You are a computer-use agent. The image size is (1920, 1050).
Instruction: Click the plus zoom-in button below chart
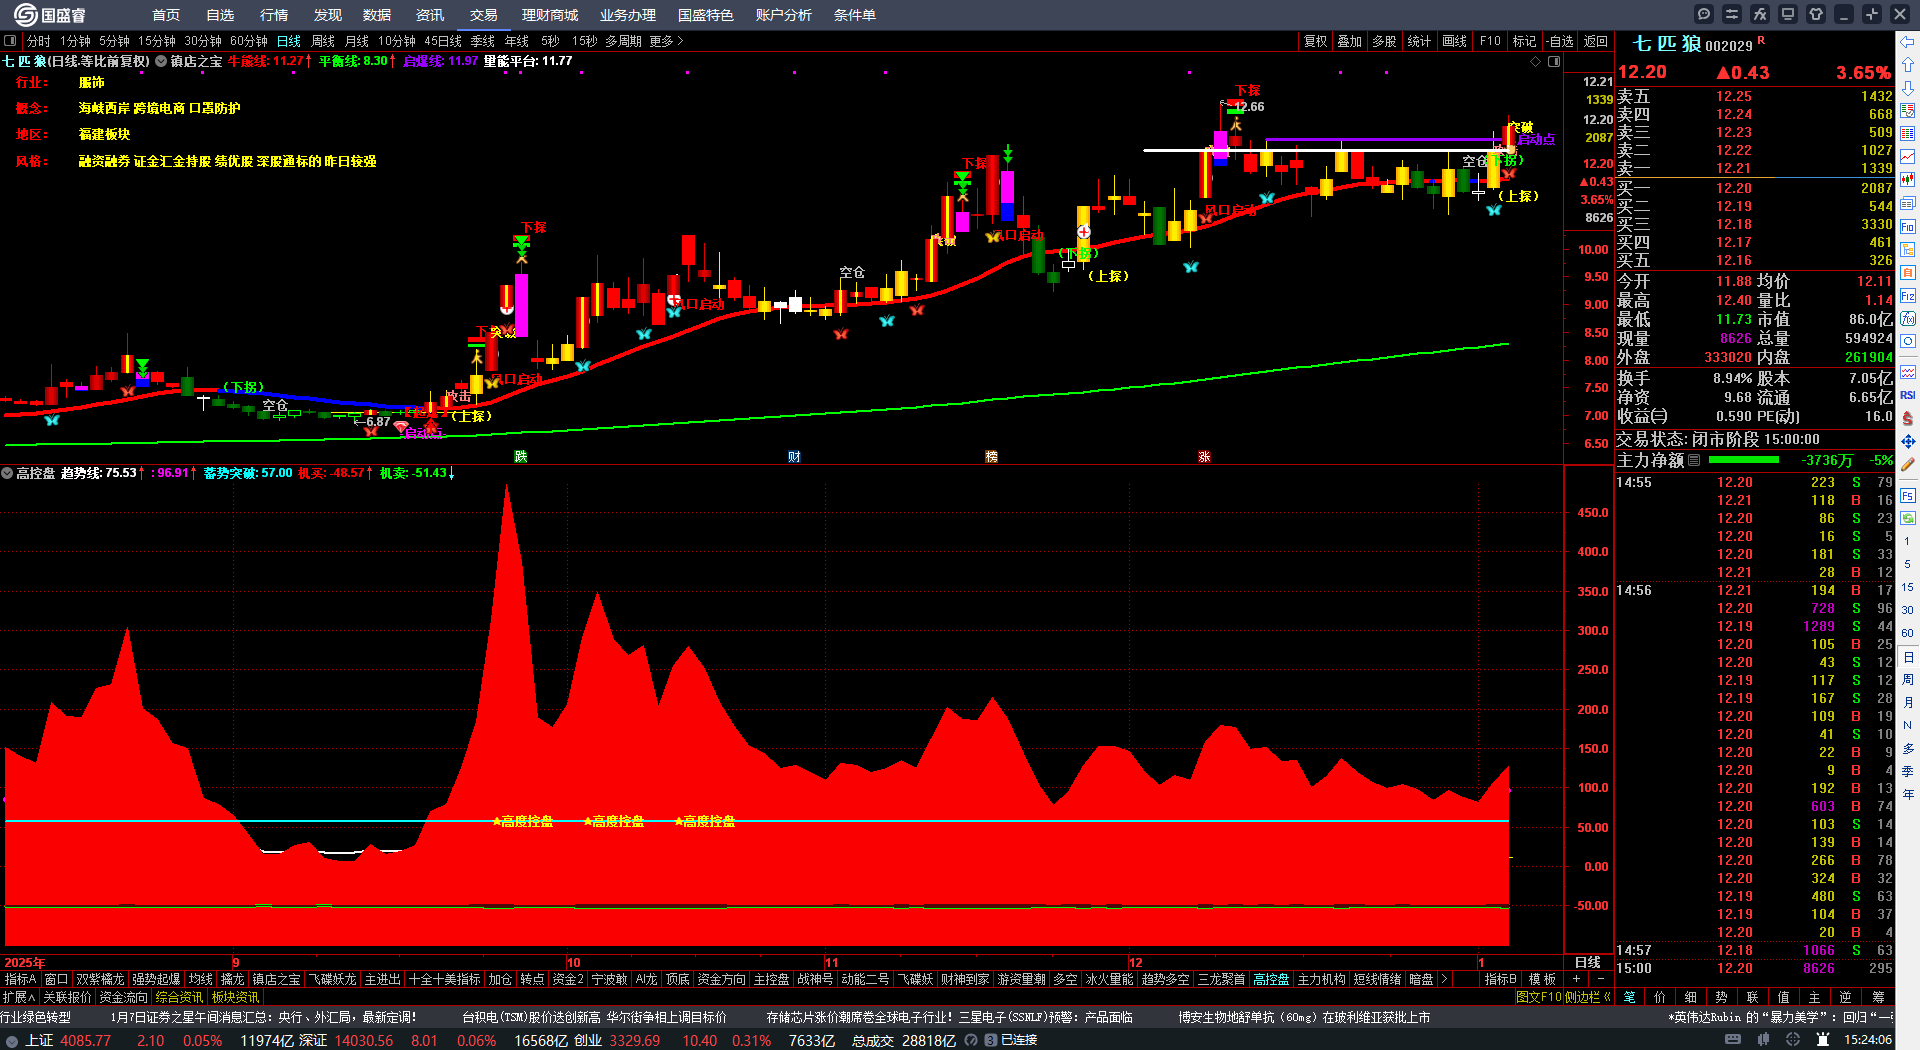click(1577, 979)
